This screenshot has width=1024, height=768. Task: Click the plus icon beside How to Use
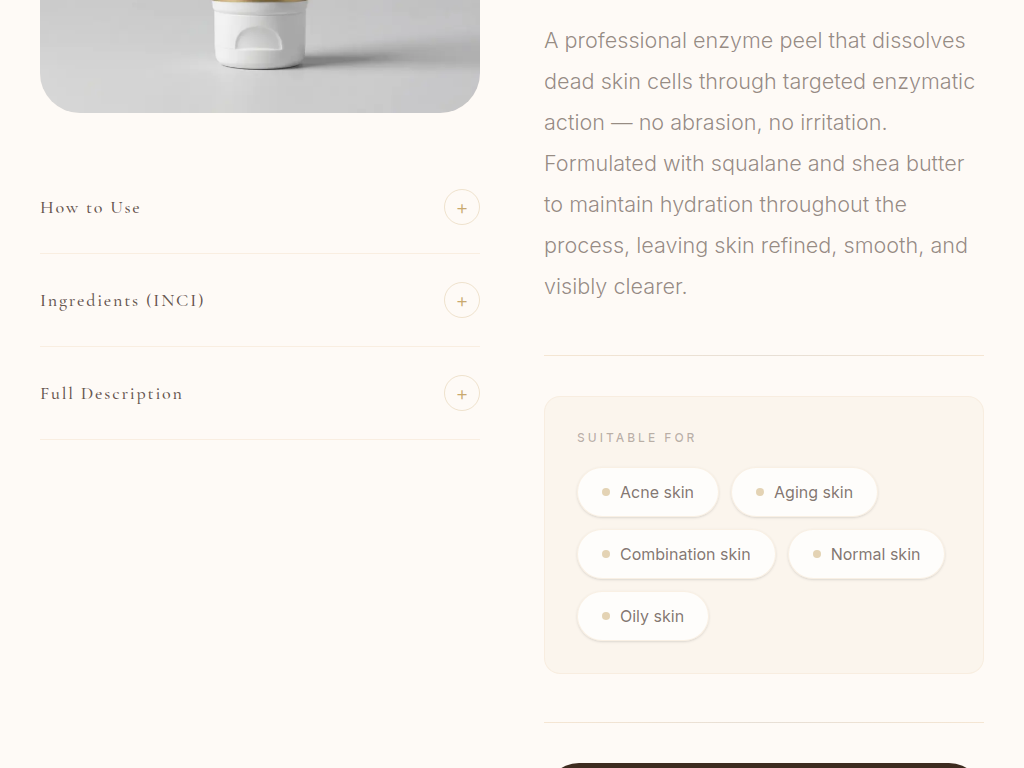pos(462,208)
